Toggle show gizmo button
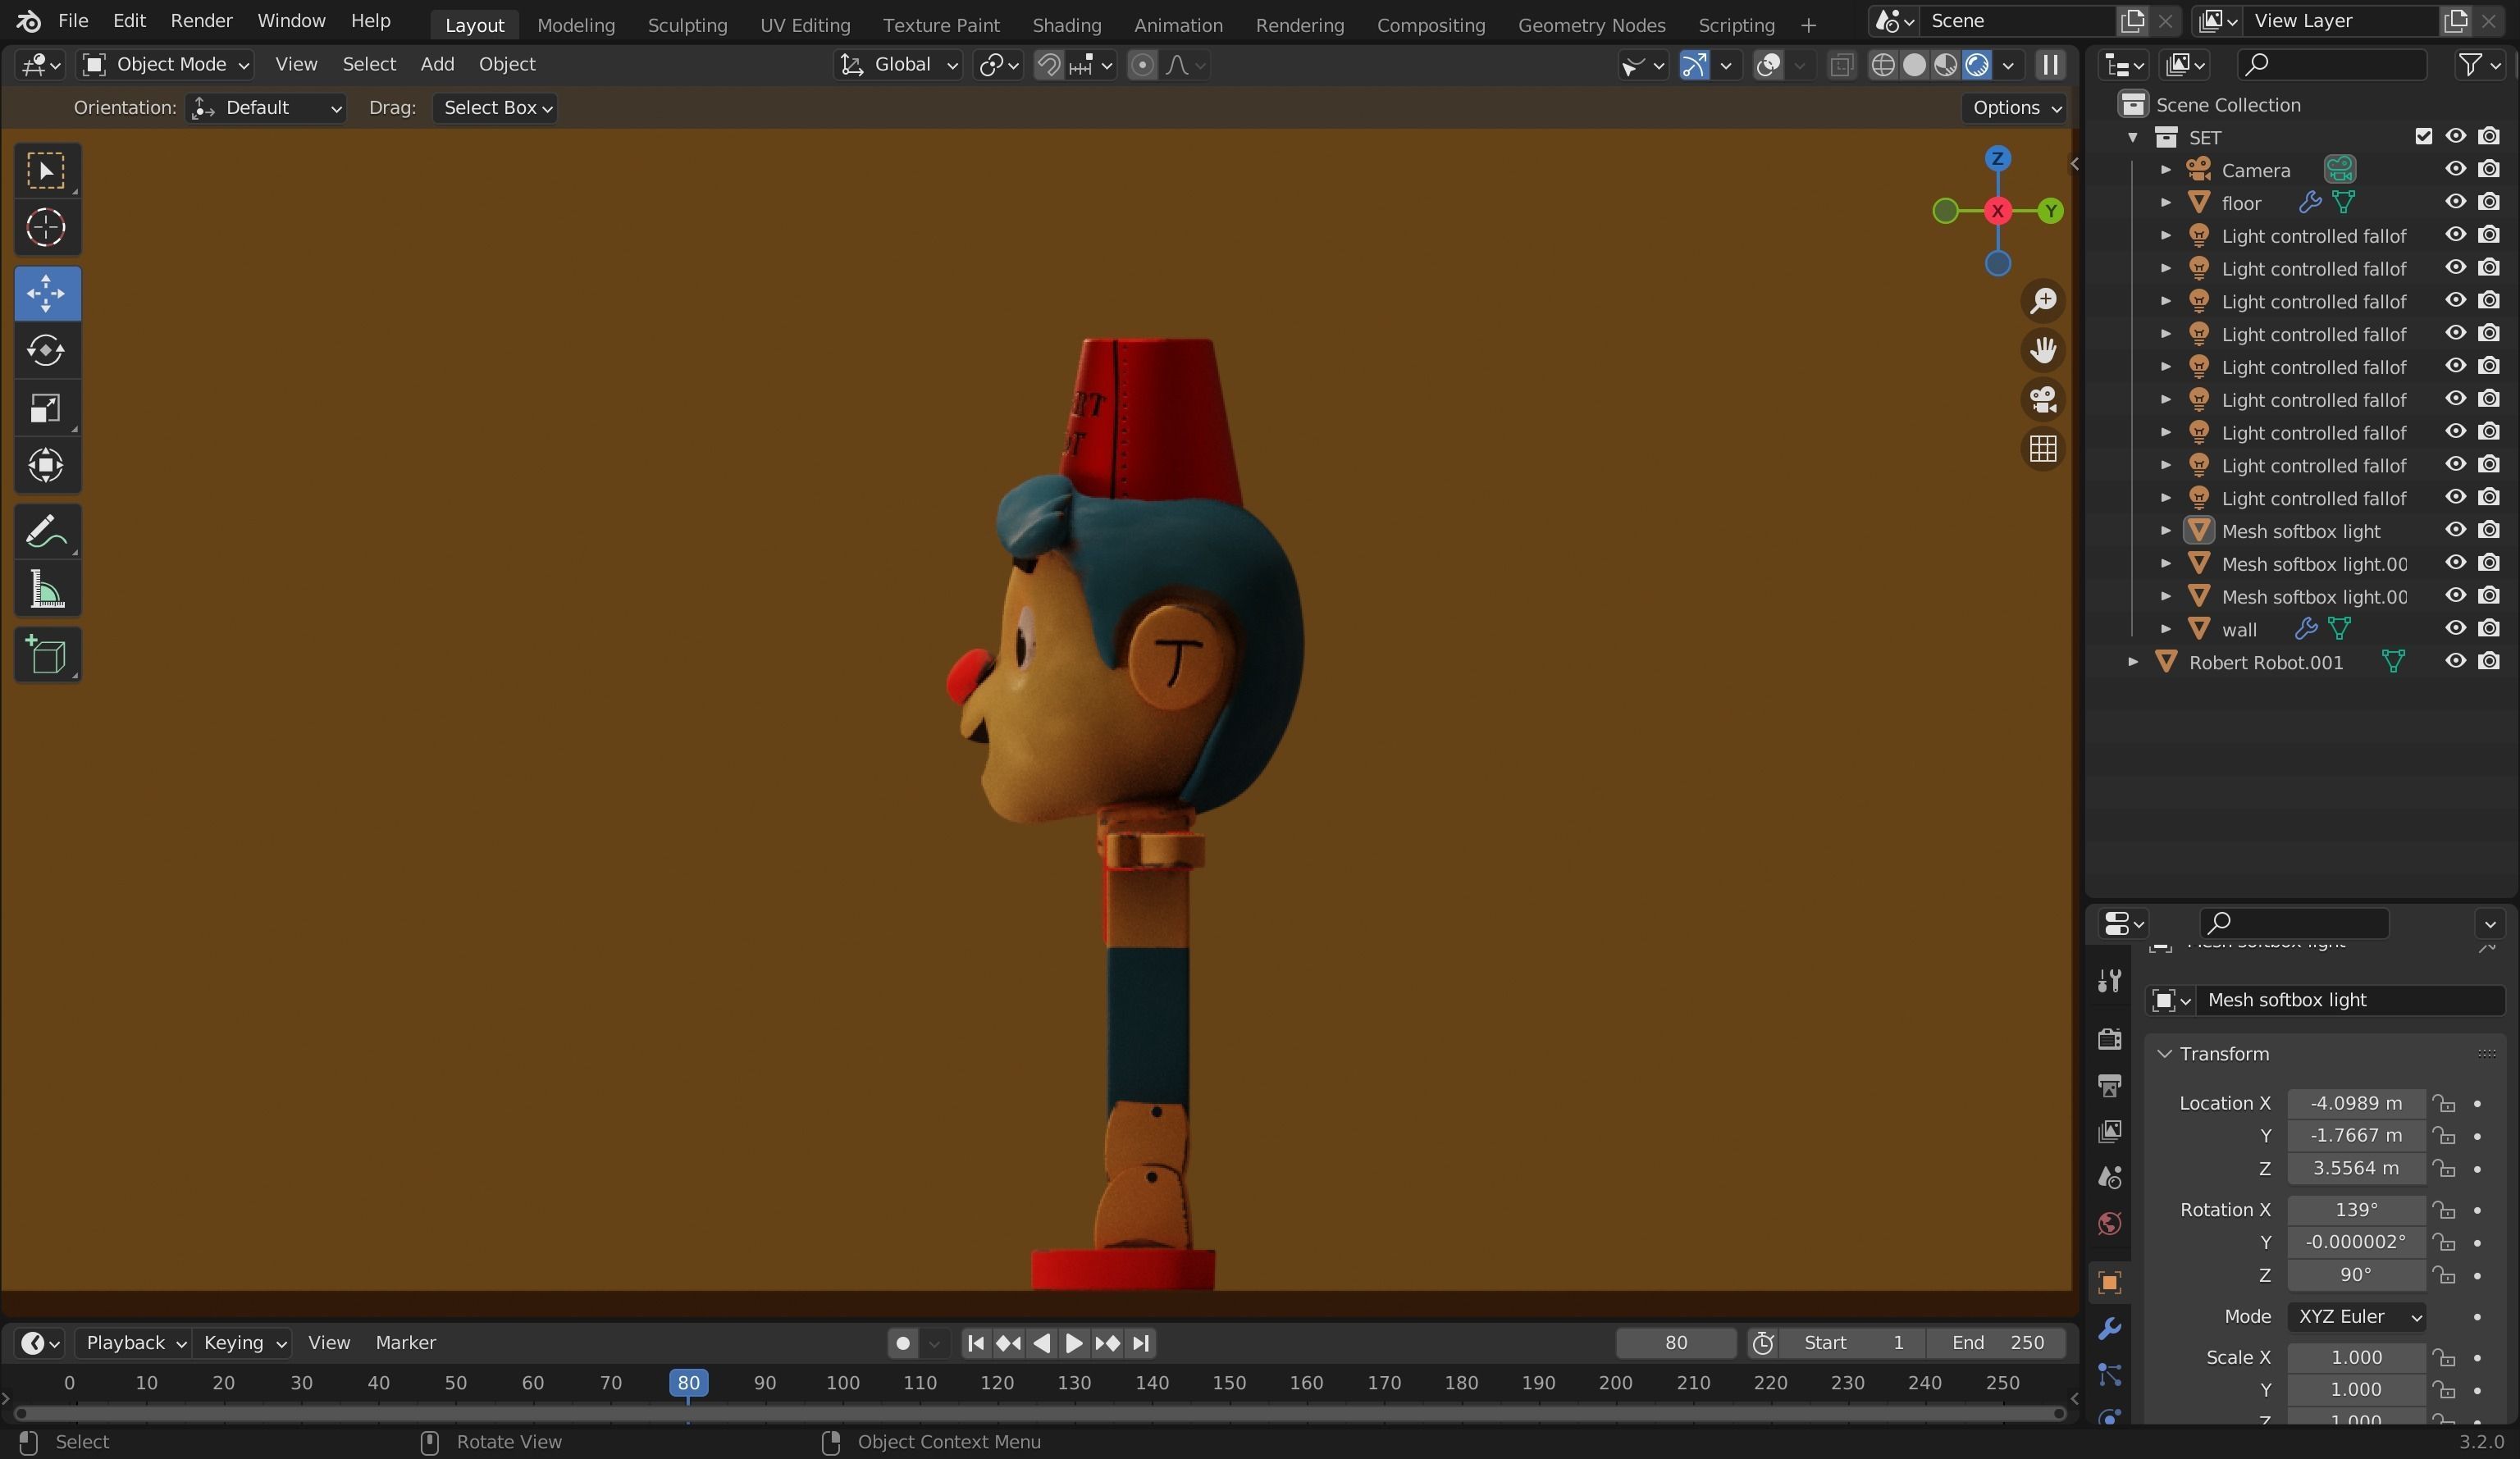Viewport: 2520px width, 1459px height. [1694, 65]
